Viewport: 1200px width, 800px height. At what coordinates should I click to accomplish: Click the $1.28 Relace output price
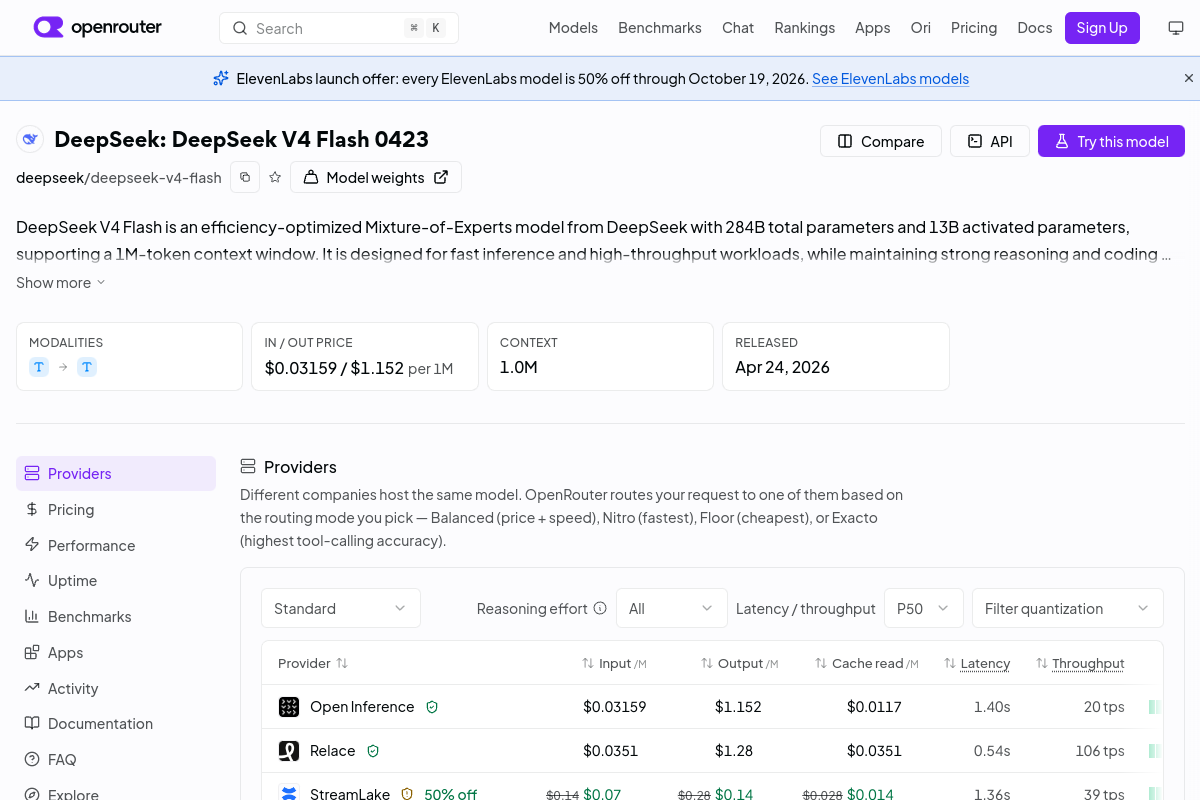(734, 751)
